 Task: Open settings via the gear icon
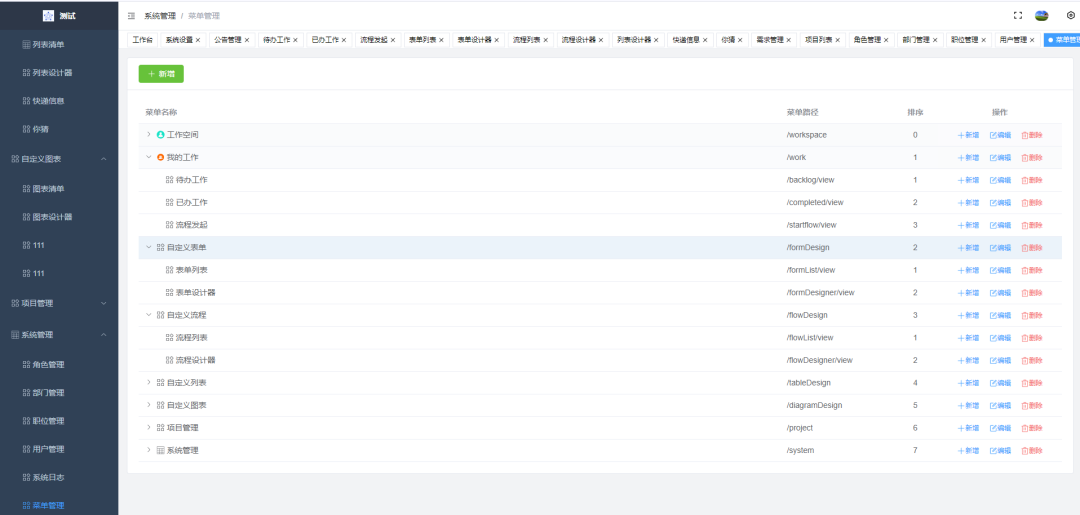point(1070,16)
